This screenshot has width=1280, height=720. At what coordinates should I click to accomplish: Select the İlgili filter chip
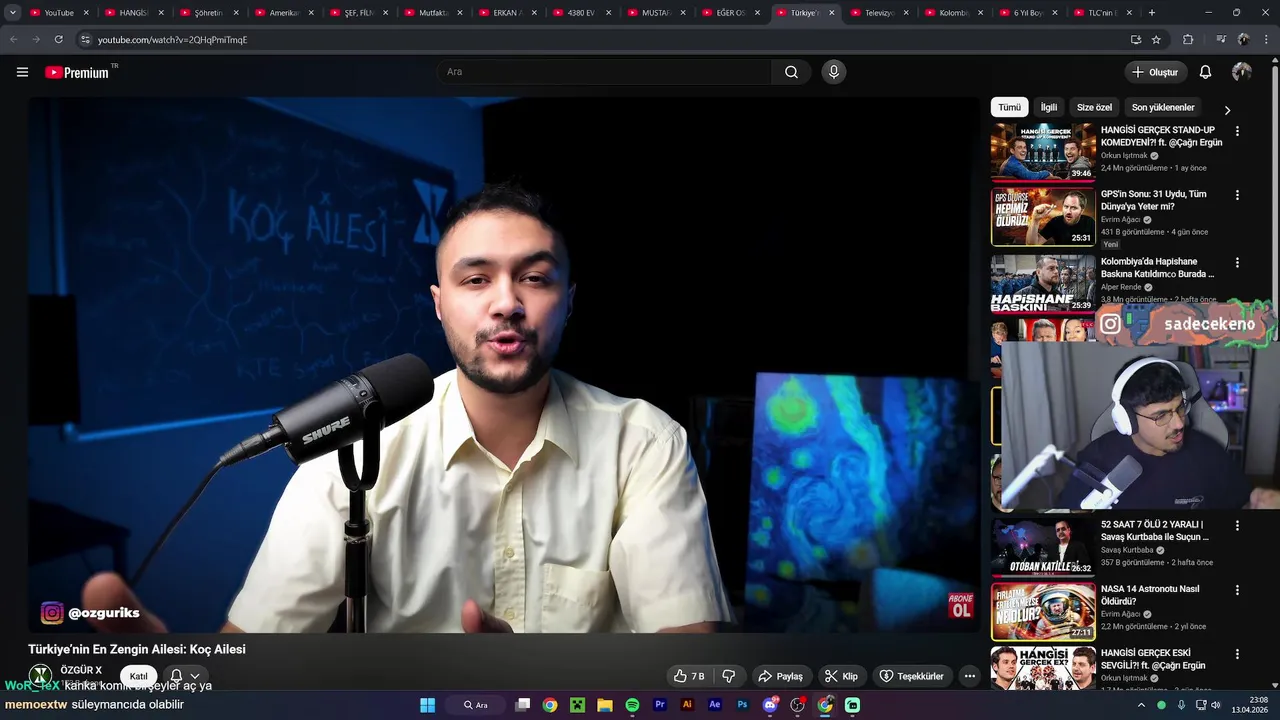pyautogui.click(x=1048, y=107)
